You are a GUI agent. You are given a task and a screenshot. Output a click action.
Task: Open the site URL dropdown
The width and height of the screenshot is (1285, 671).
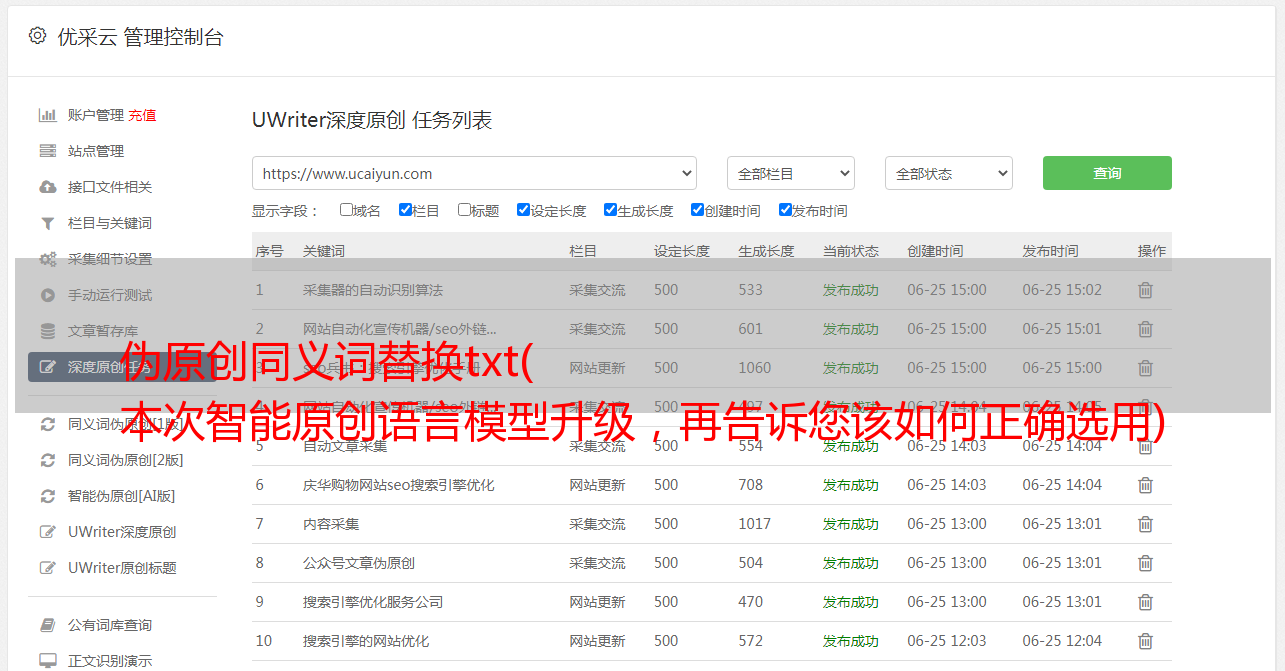pos(474,173)
